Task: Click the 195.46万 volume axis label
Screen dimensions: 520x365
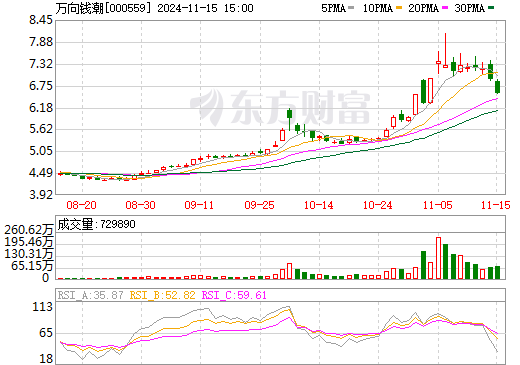Action: 29,242
